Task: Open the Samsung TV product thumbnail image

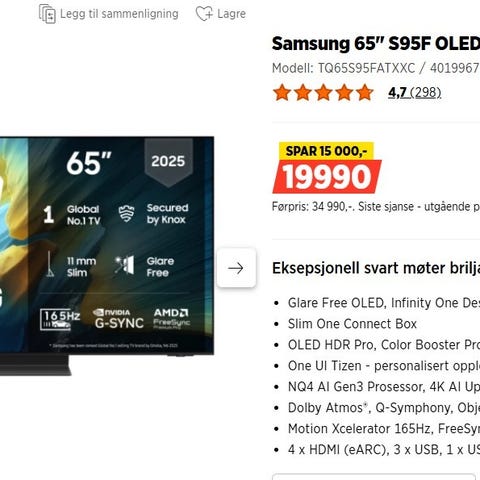Action: click(107, 255)
